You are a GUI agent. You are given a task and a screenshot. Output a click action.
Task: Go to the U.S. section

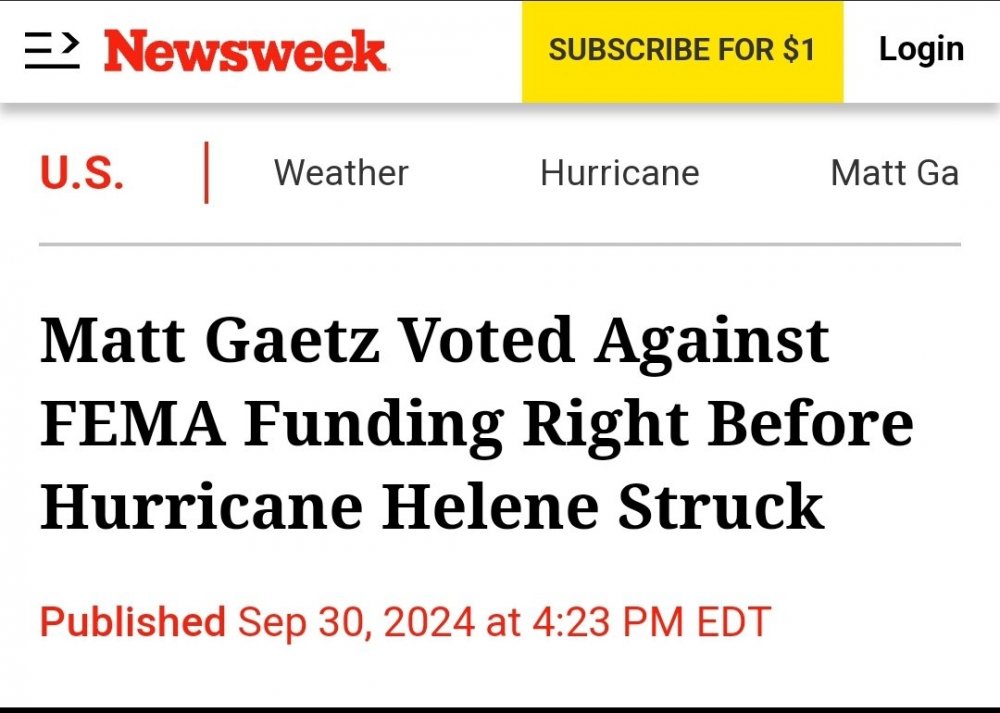click(82, 174)
